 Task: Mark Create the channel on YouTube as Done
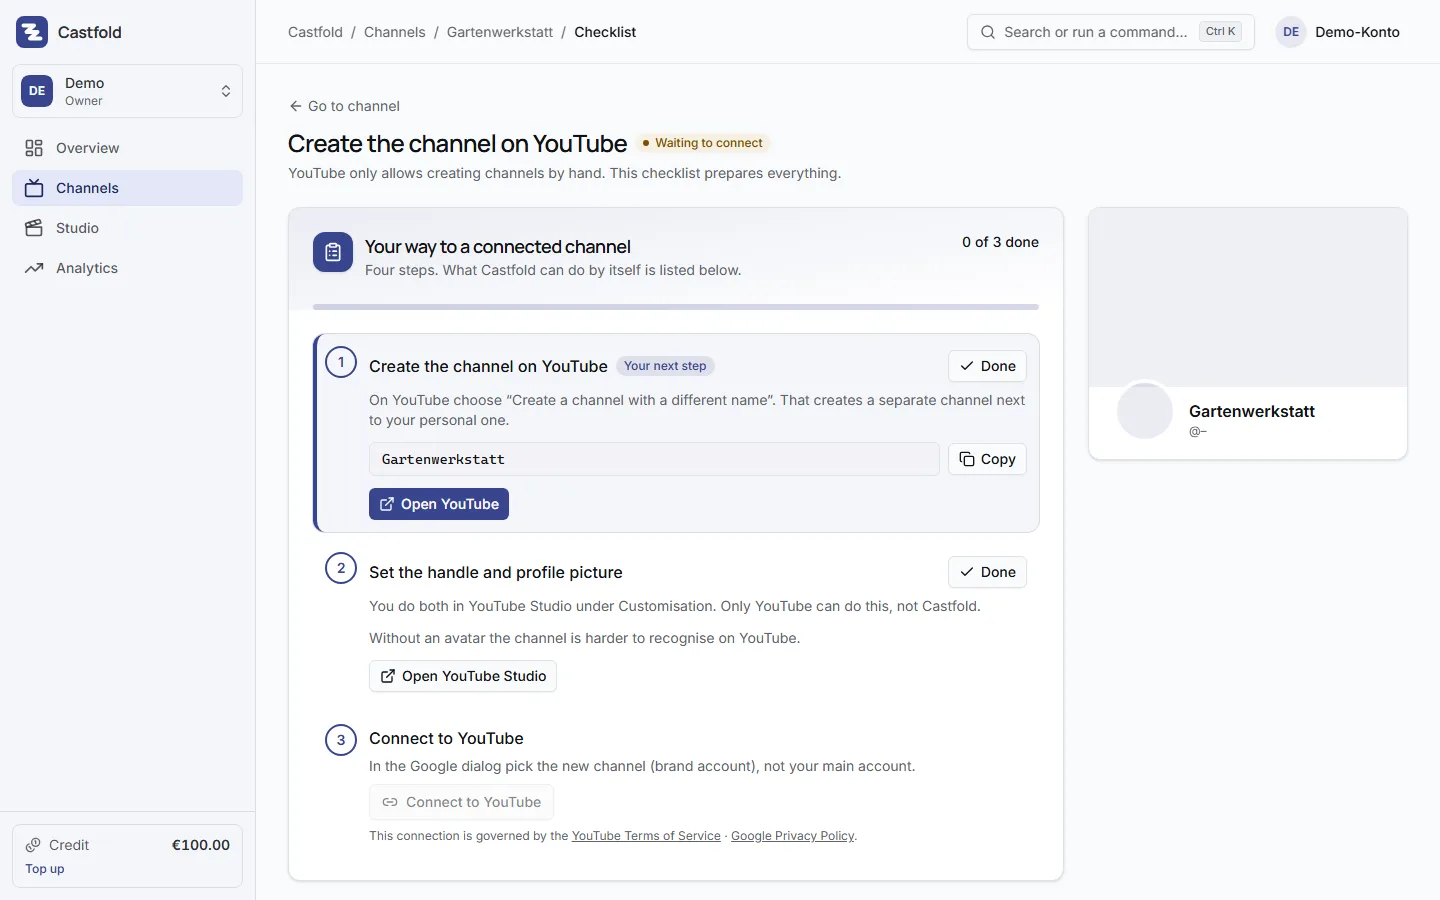[987, 366]
